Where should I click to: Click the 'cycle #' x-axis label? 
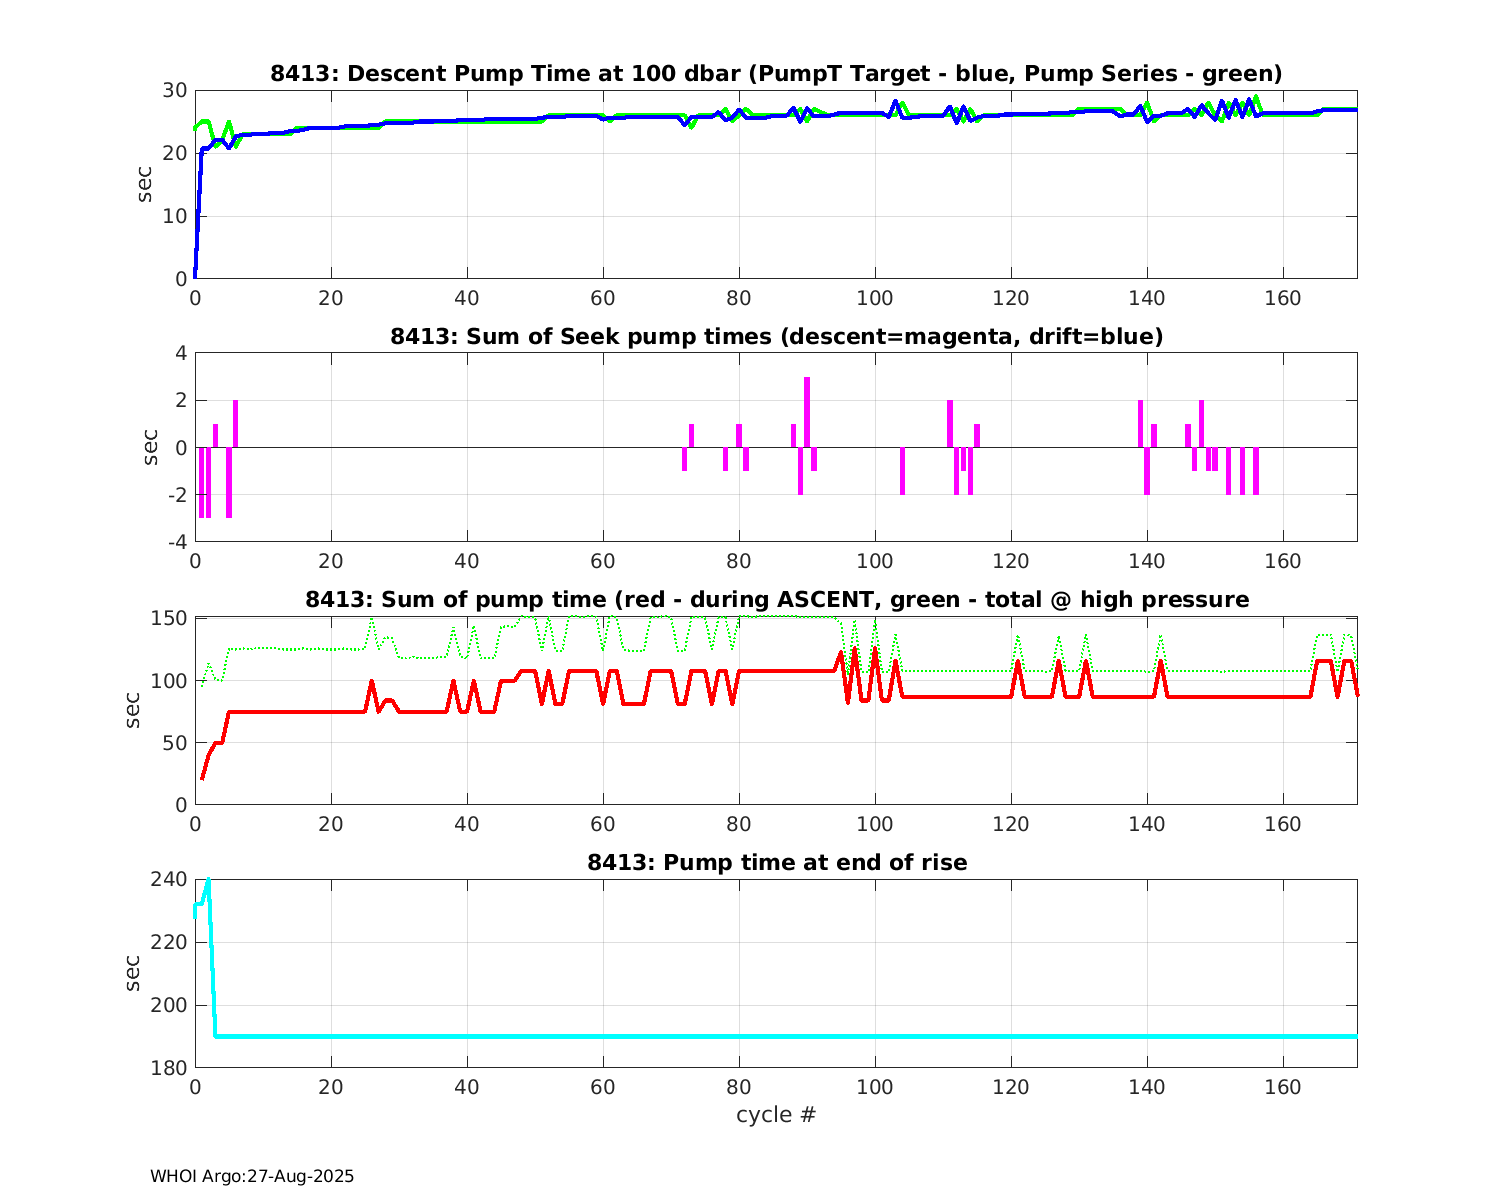tap(776, 1114)
